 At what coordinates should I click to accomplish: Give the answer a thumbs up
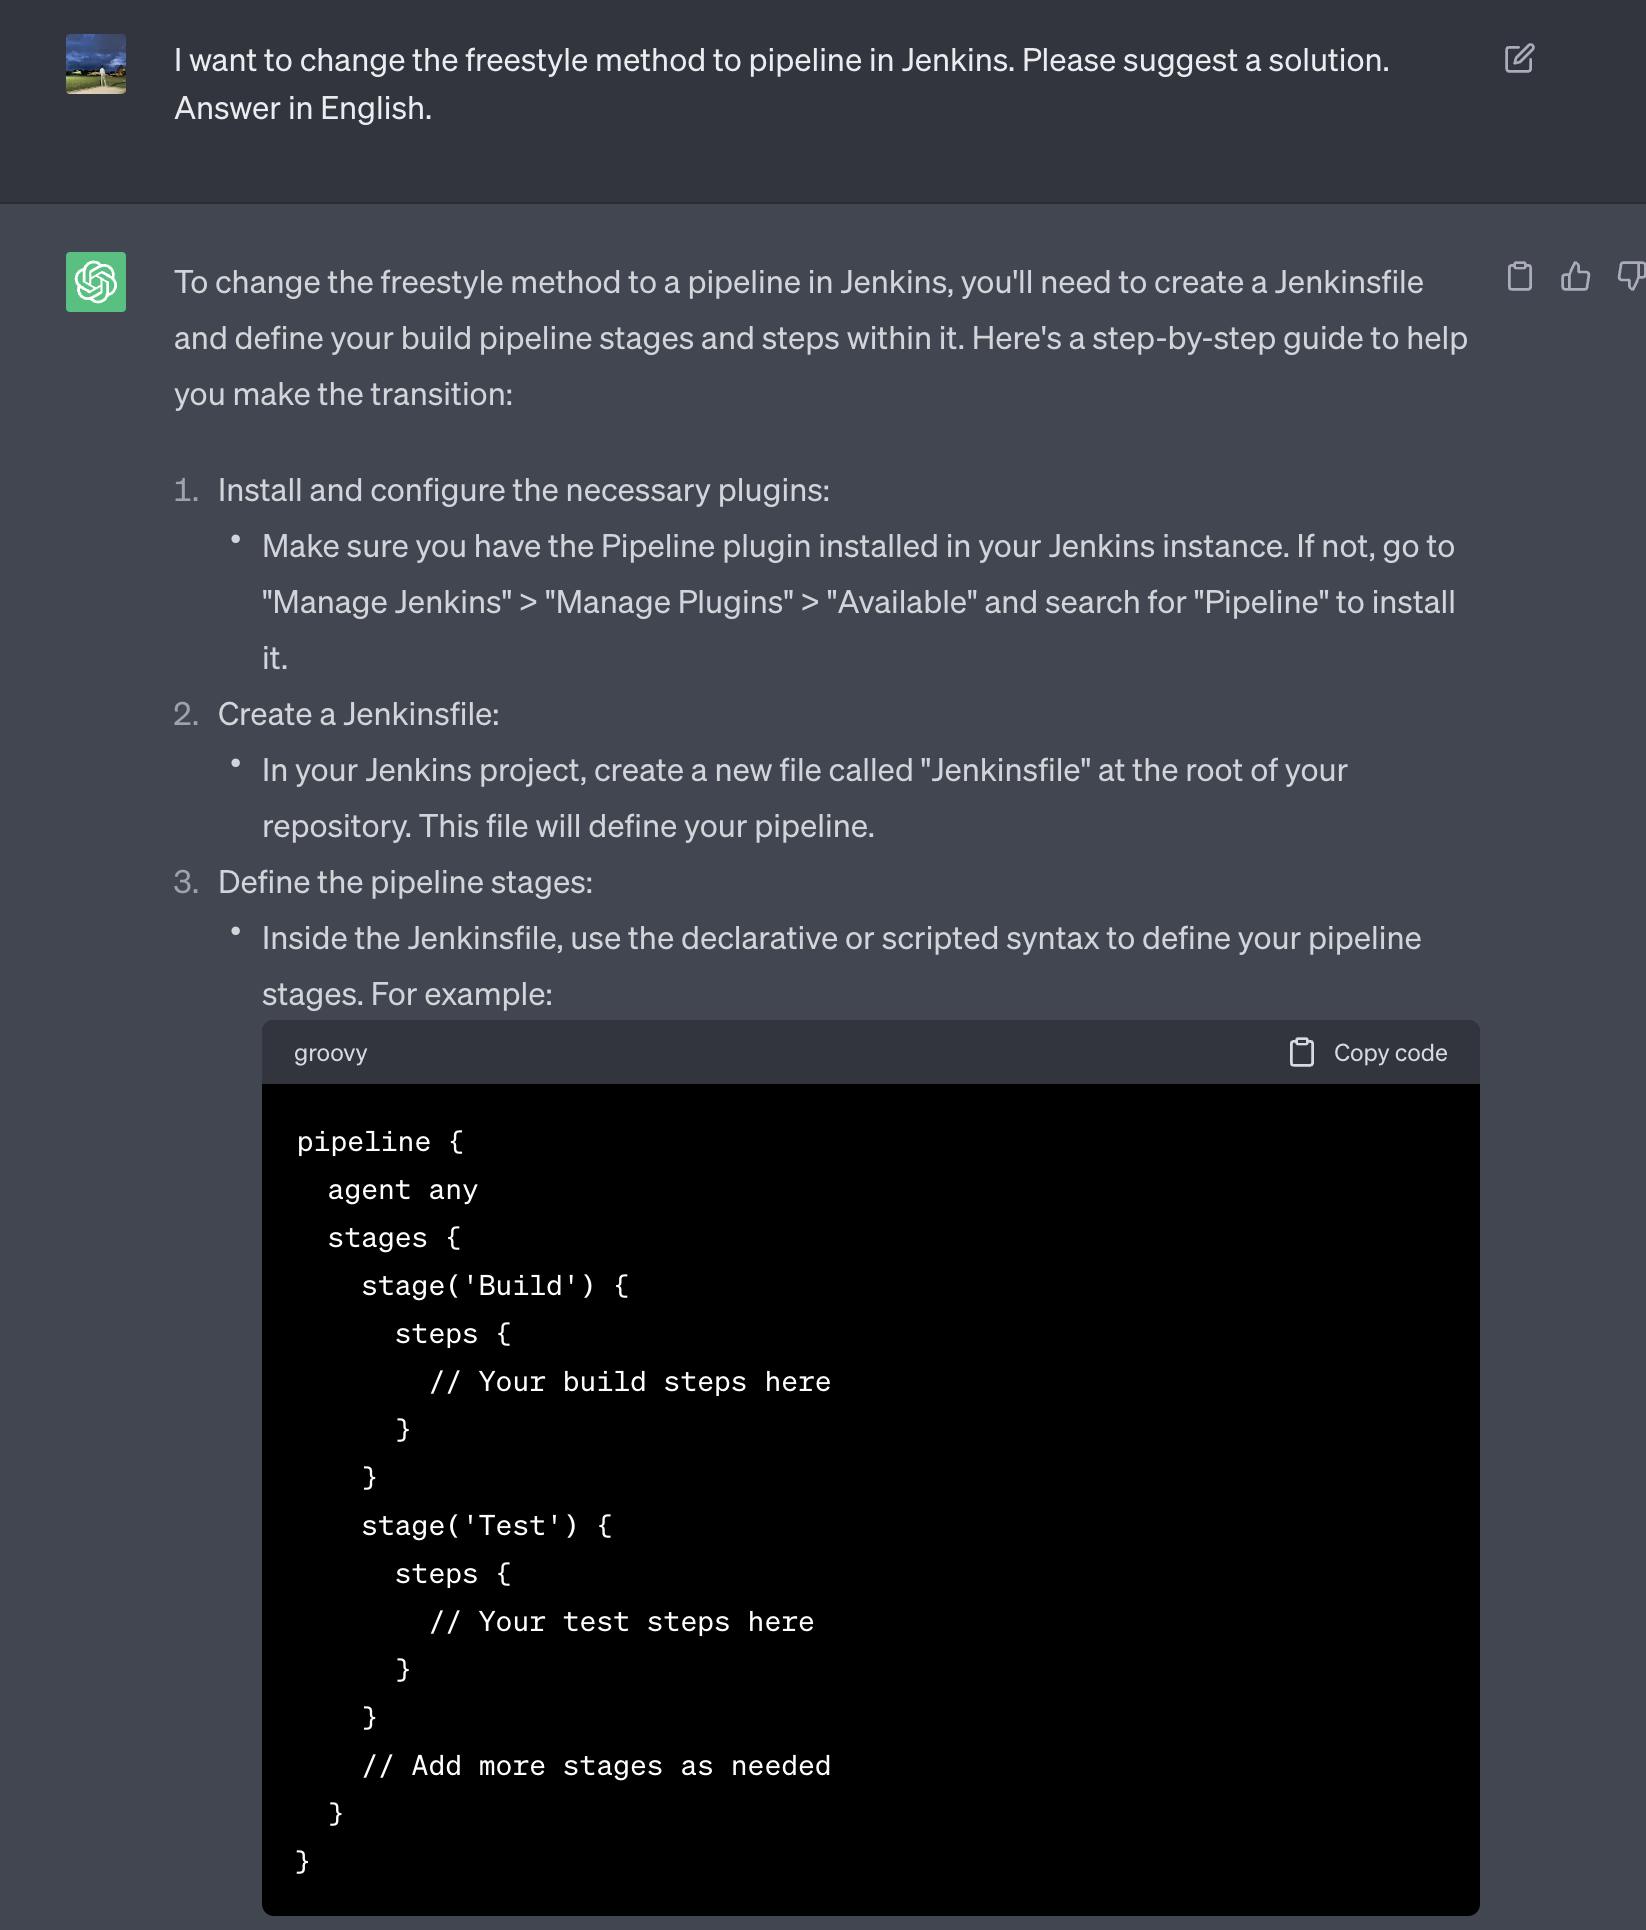click(x=1575, y=276)
